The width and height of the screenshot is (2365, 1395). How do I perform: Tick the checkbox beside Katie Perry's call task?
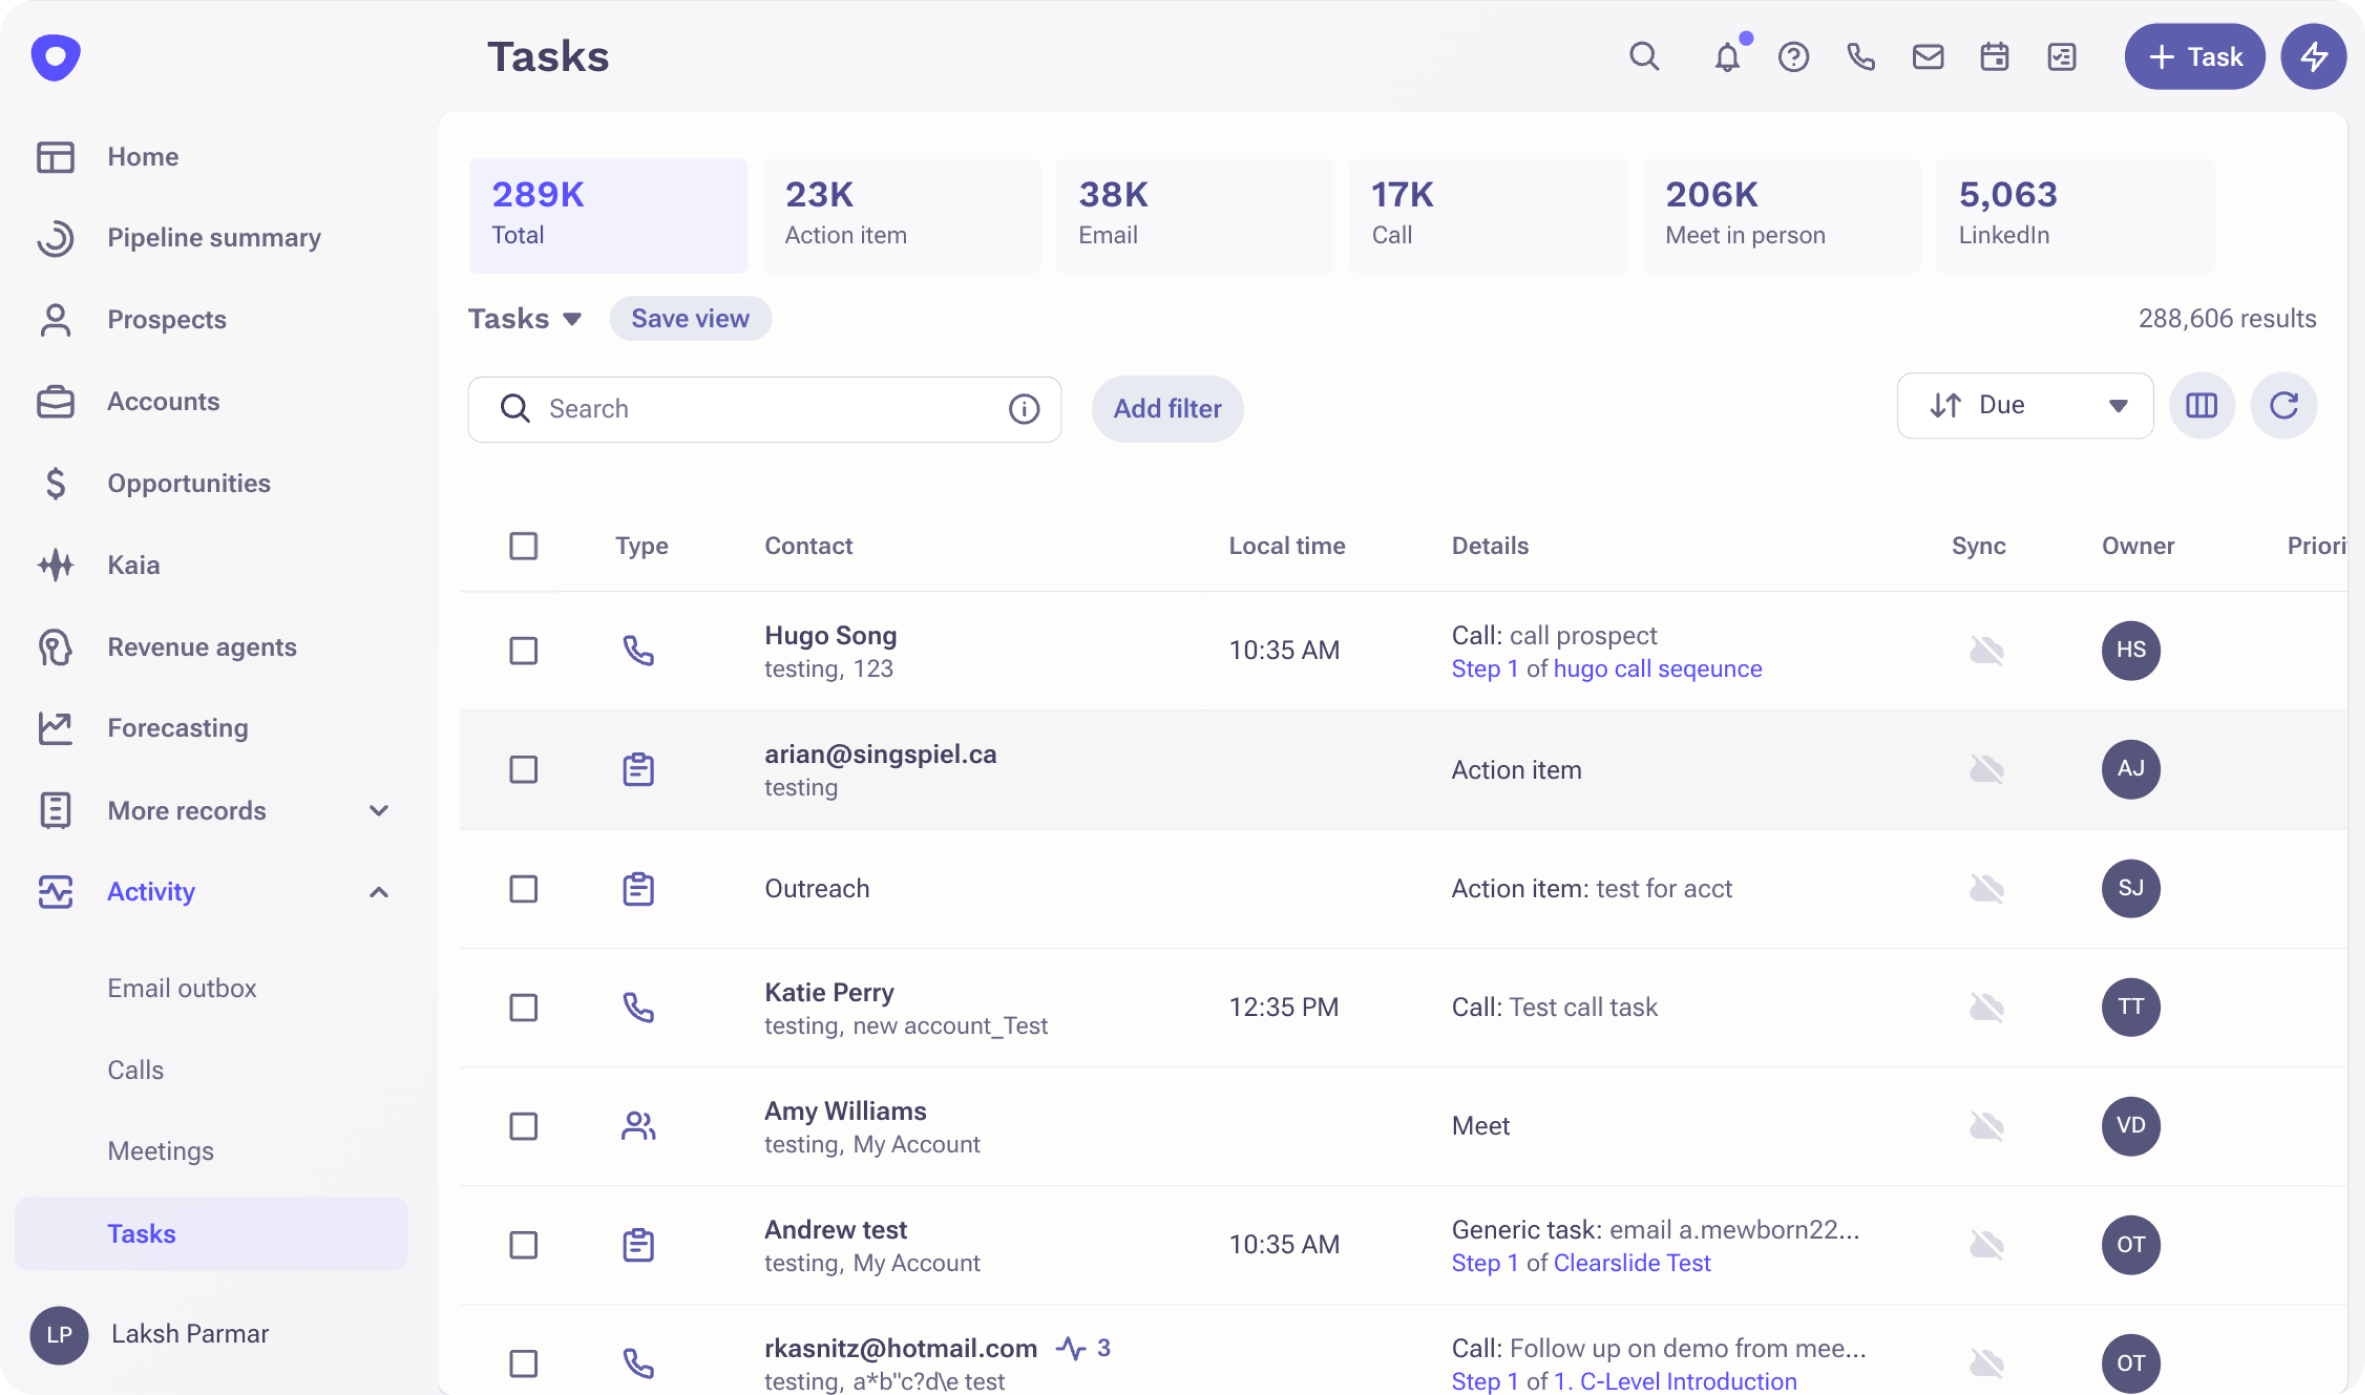(523, 1007)
